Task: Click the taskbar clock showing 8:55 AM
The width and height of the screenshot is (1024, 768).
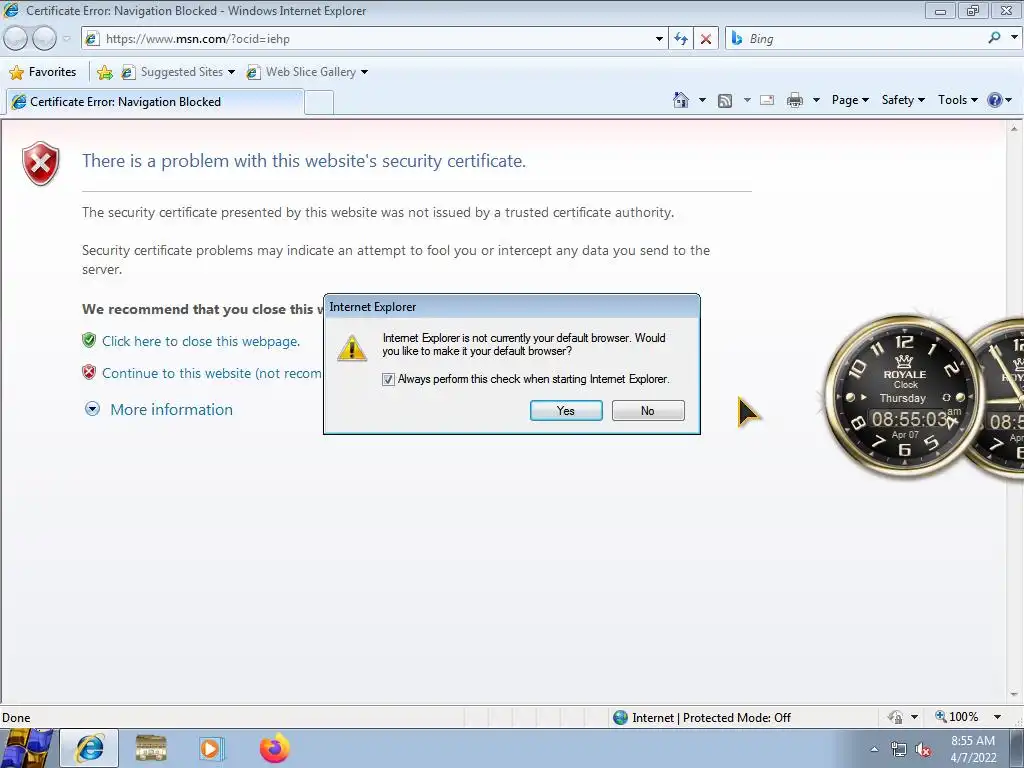Action: pos(972,749)
